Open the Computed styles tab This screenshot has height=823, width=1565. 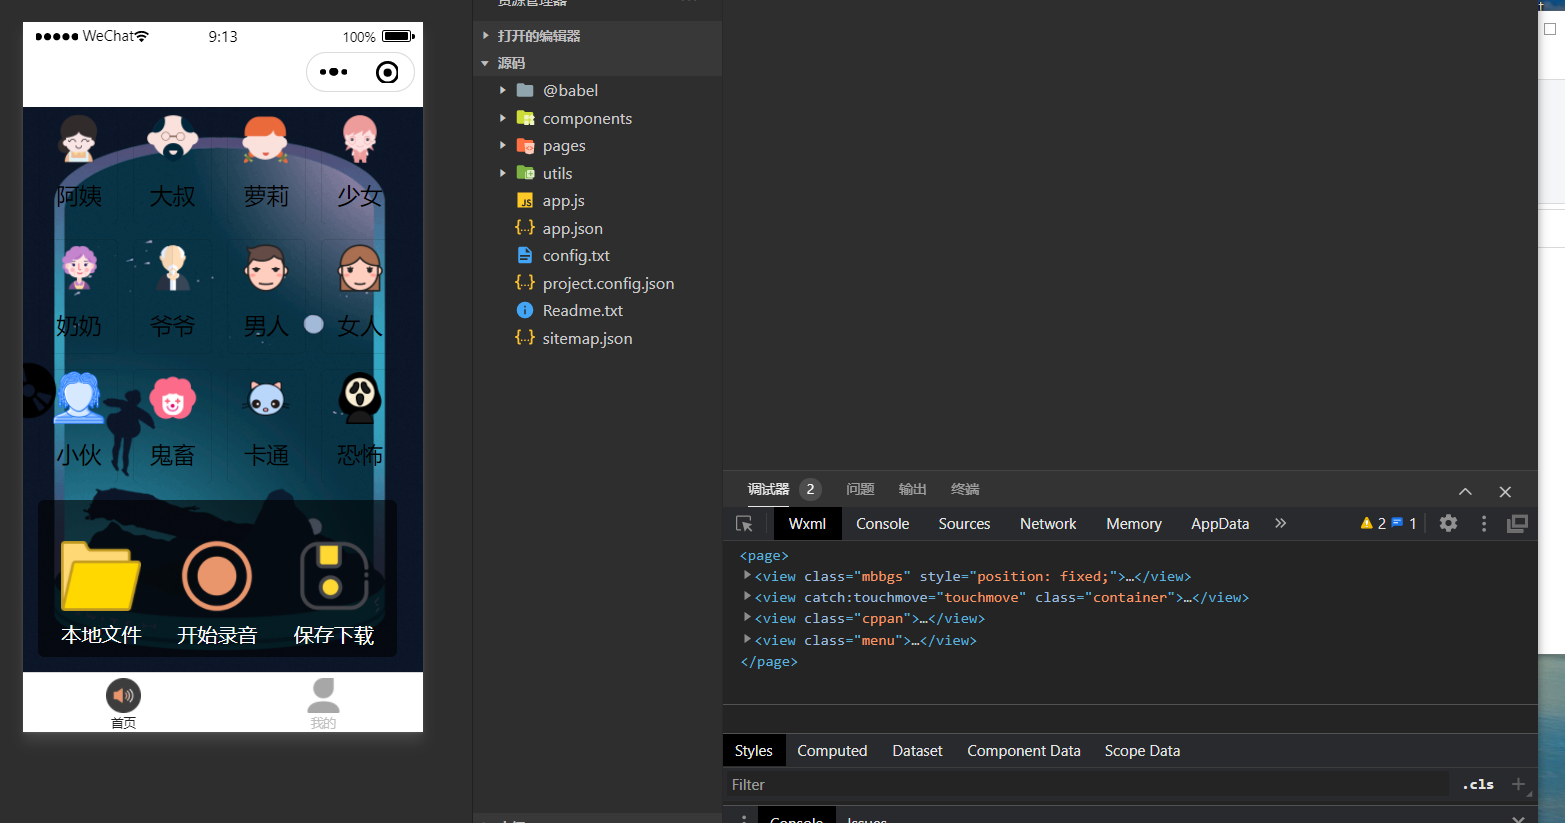pos(831,751)
